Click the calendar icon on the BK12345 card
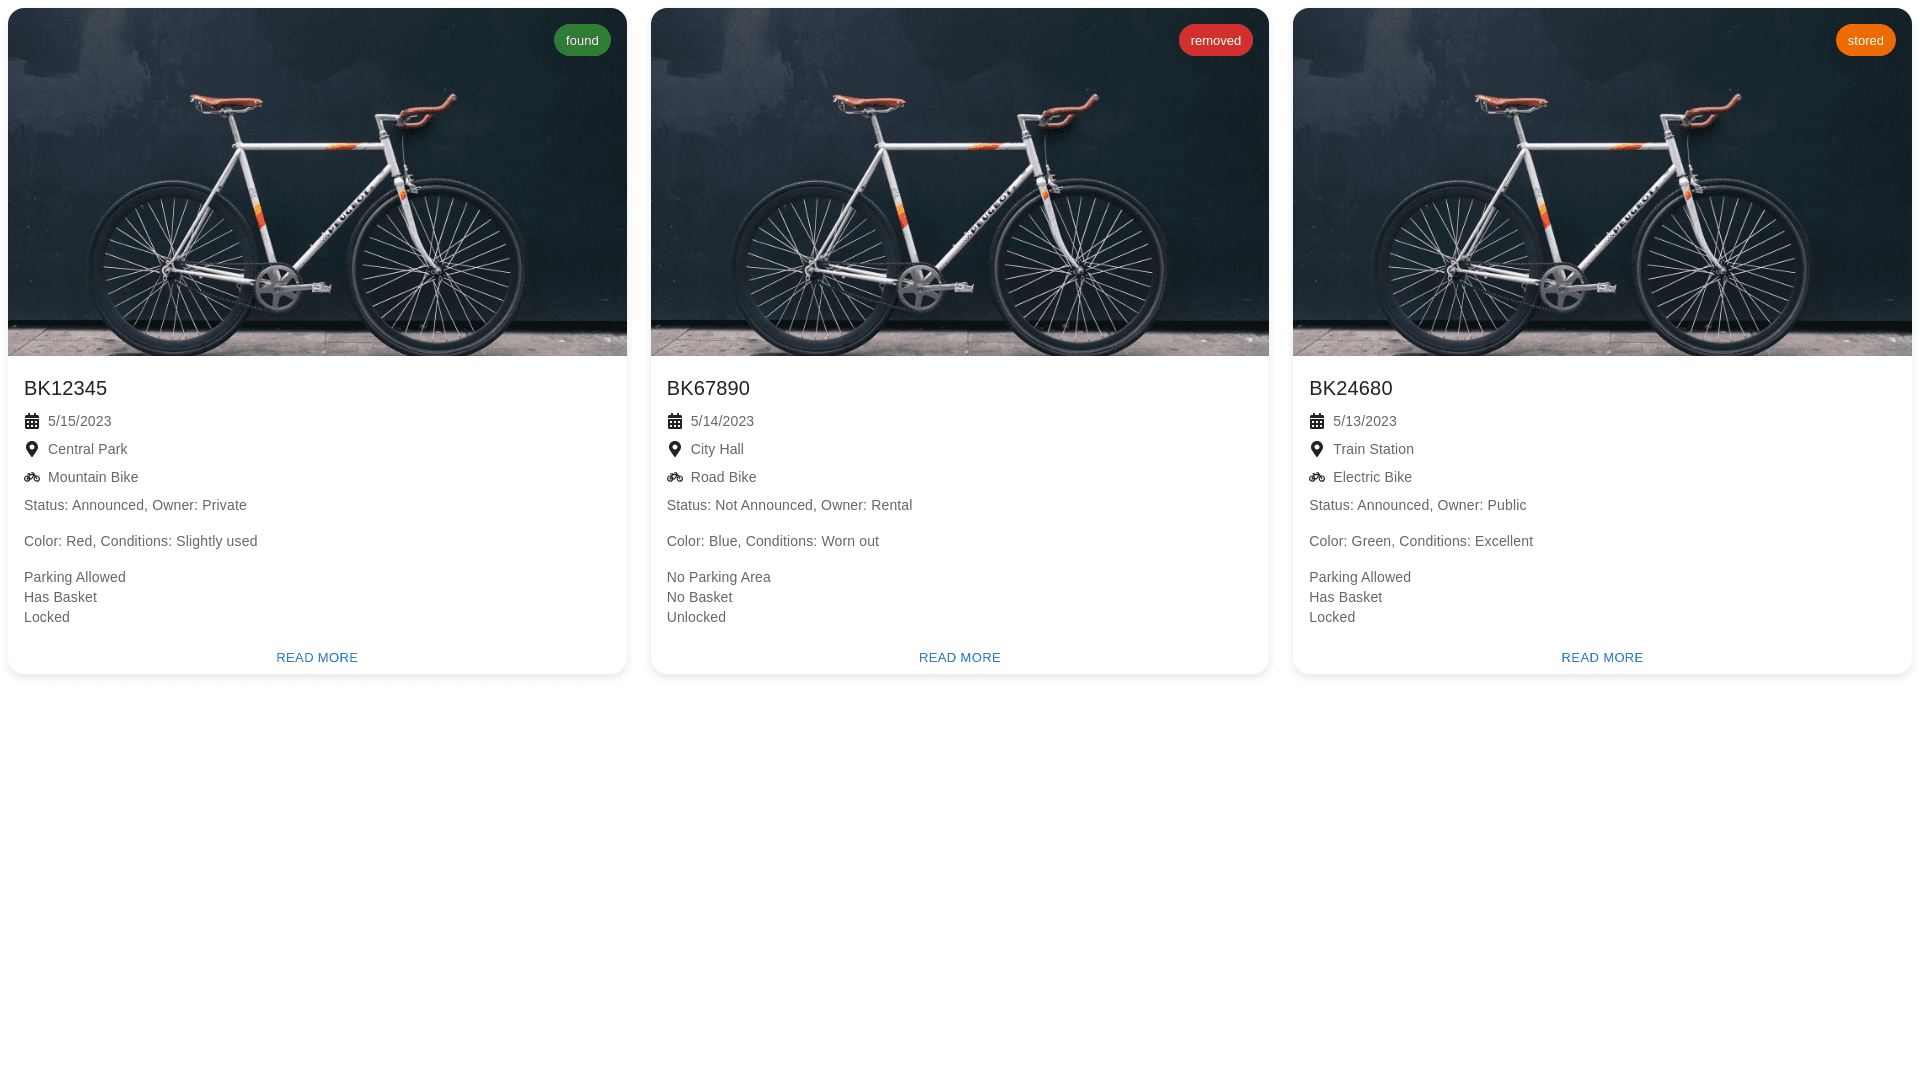The image size is (1920, 1080). tap(32, 421)
